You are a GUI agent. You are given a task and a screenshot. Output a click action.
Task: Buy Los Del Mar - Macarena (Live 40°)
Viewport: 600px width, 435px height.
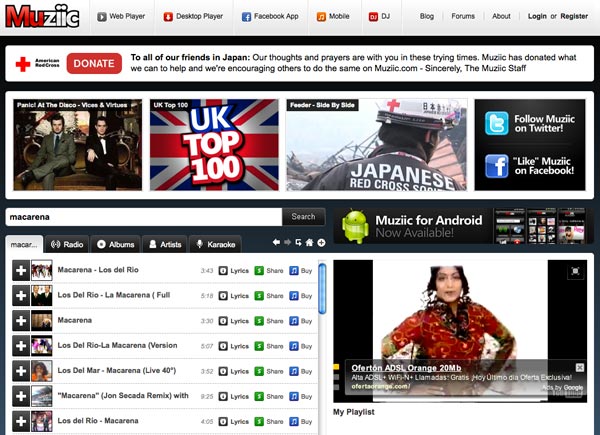pyautogui.click(x=301, y=371)
